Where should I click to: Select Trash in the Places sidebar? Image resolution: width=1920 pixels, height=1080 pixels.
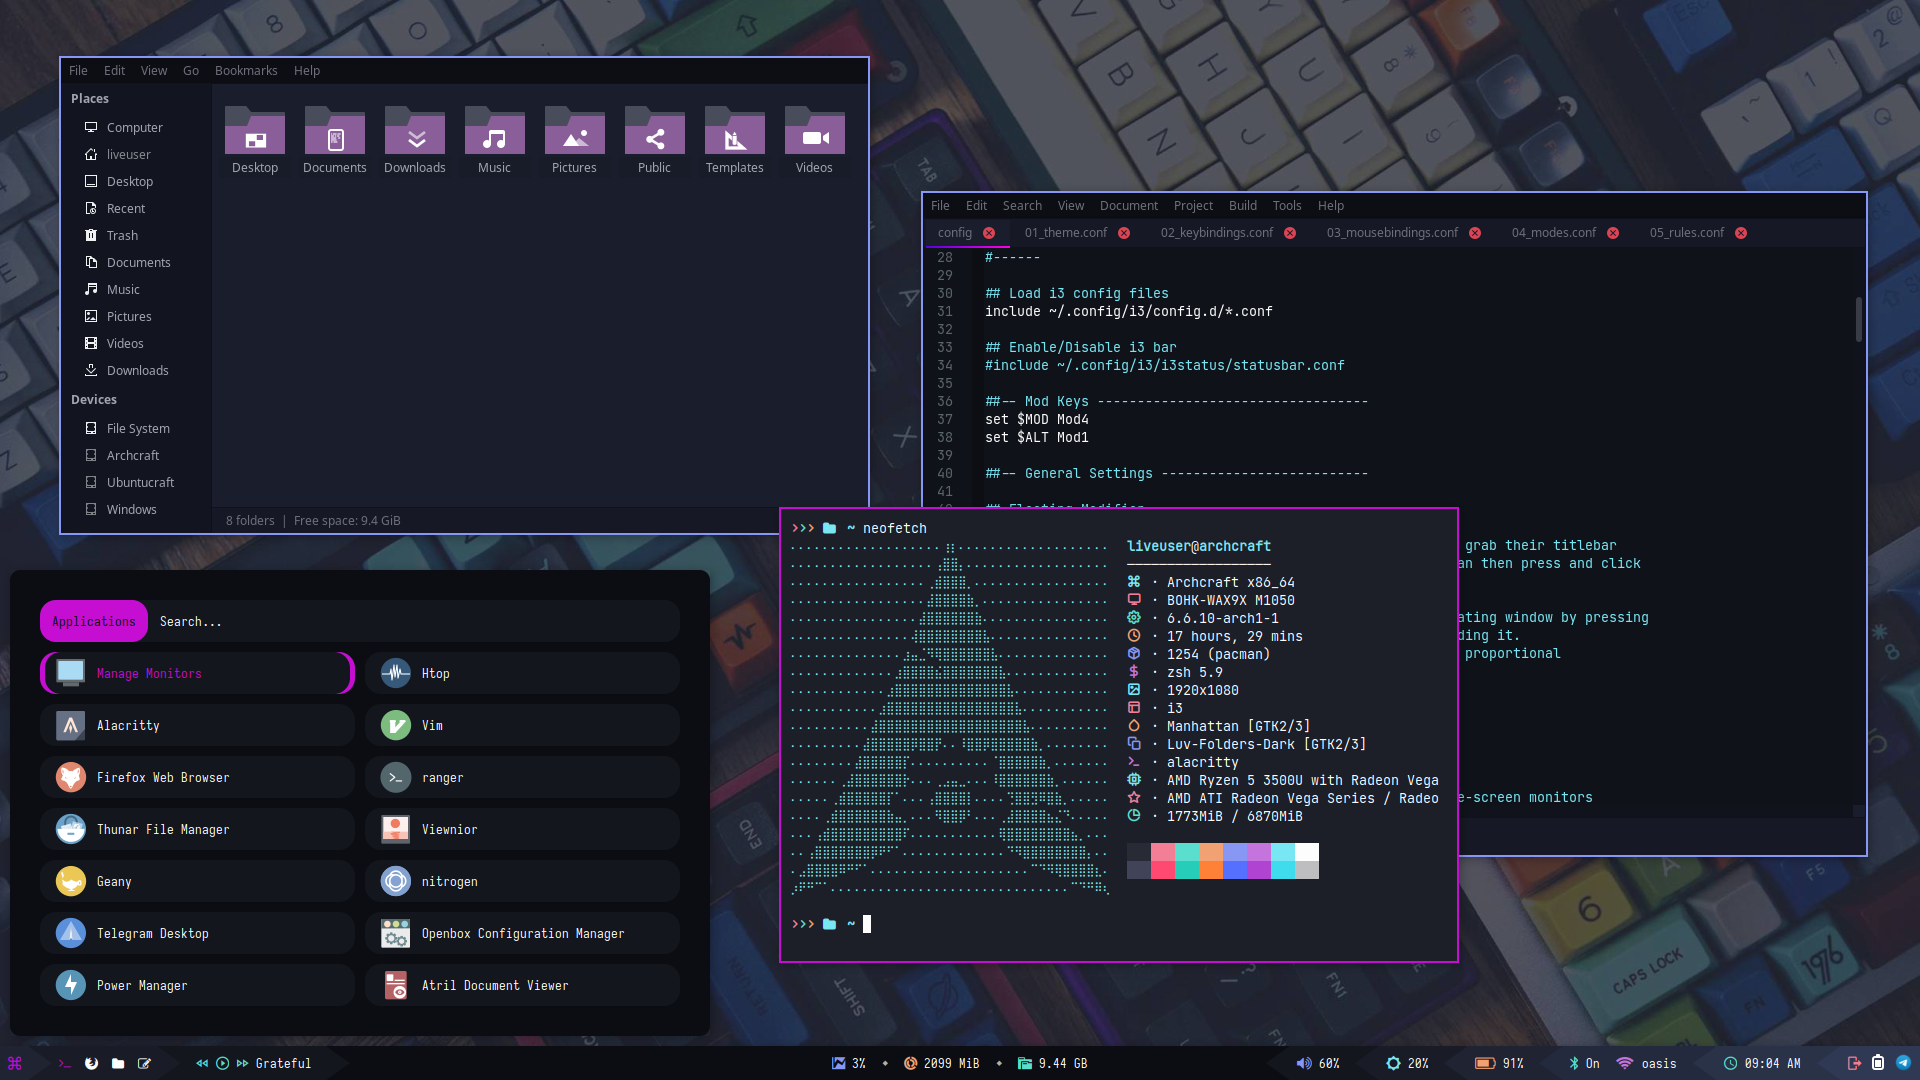(122, 236)
